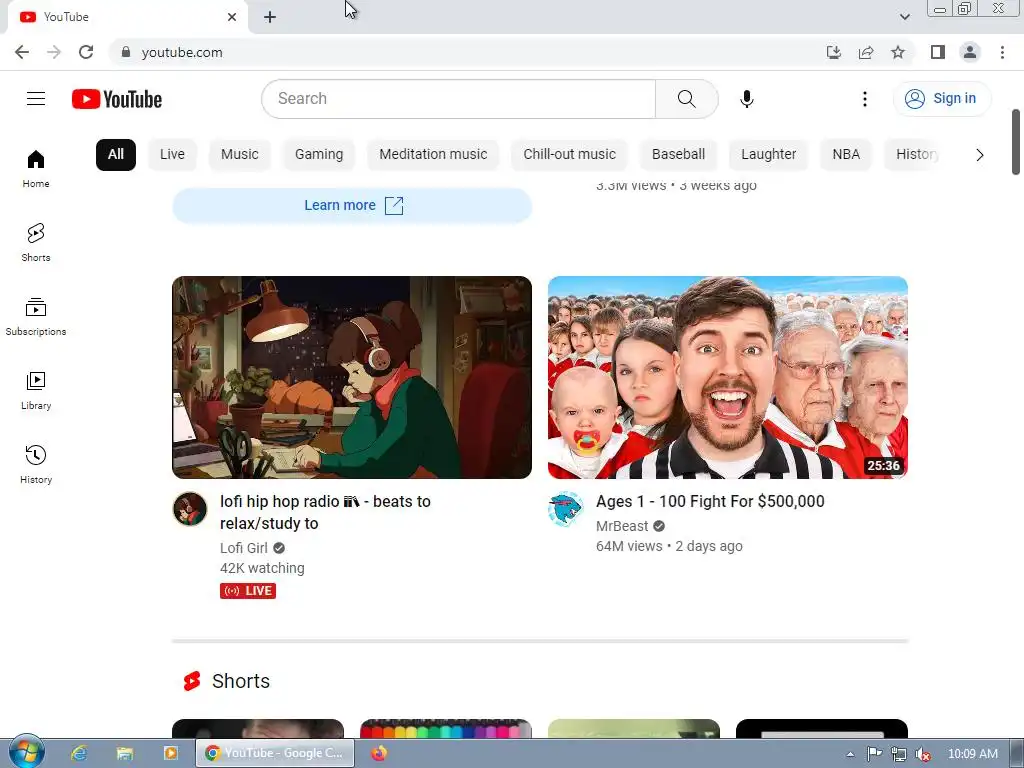This screenshot has height=768, width=1024.
Task: Show hidden tray icons arrow
Action: click(850, 754)
